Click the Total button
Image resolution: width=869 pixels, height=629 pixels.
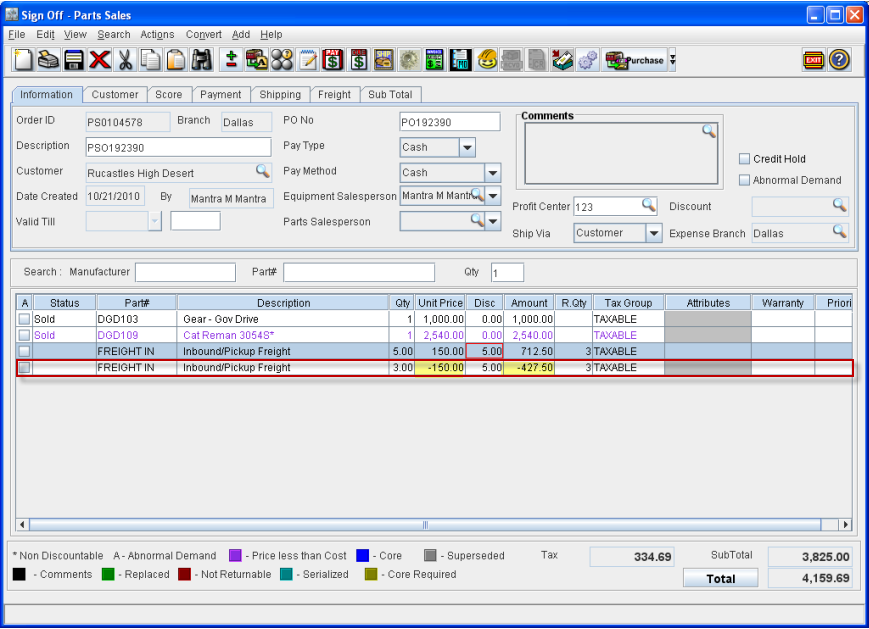click(x=720, y=579)
